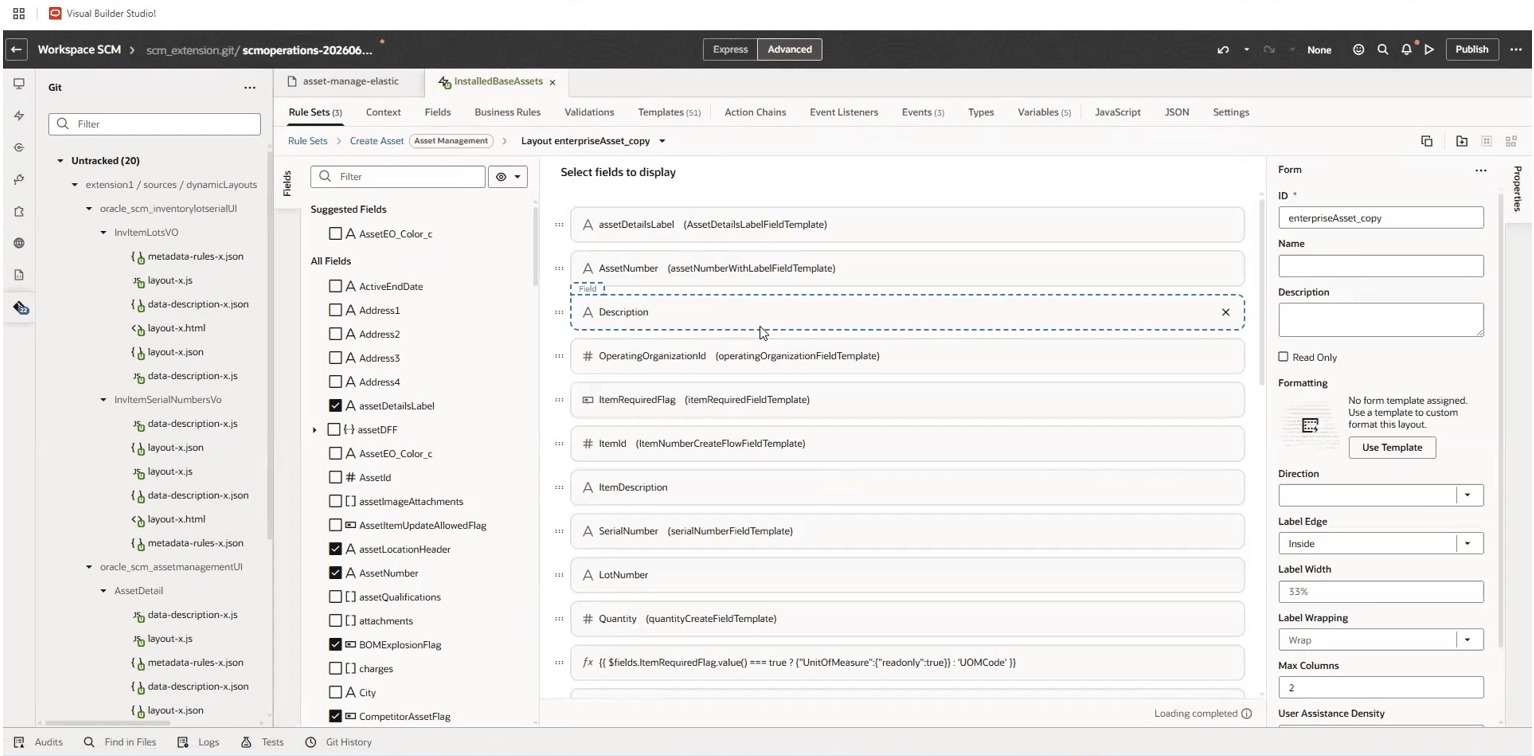The image size is (1534, 756).
Task: Uncheck the AssetNumber checkbox
Action: 336,573
